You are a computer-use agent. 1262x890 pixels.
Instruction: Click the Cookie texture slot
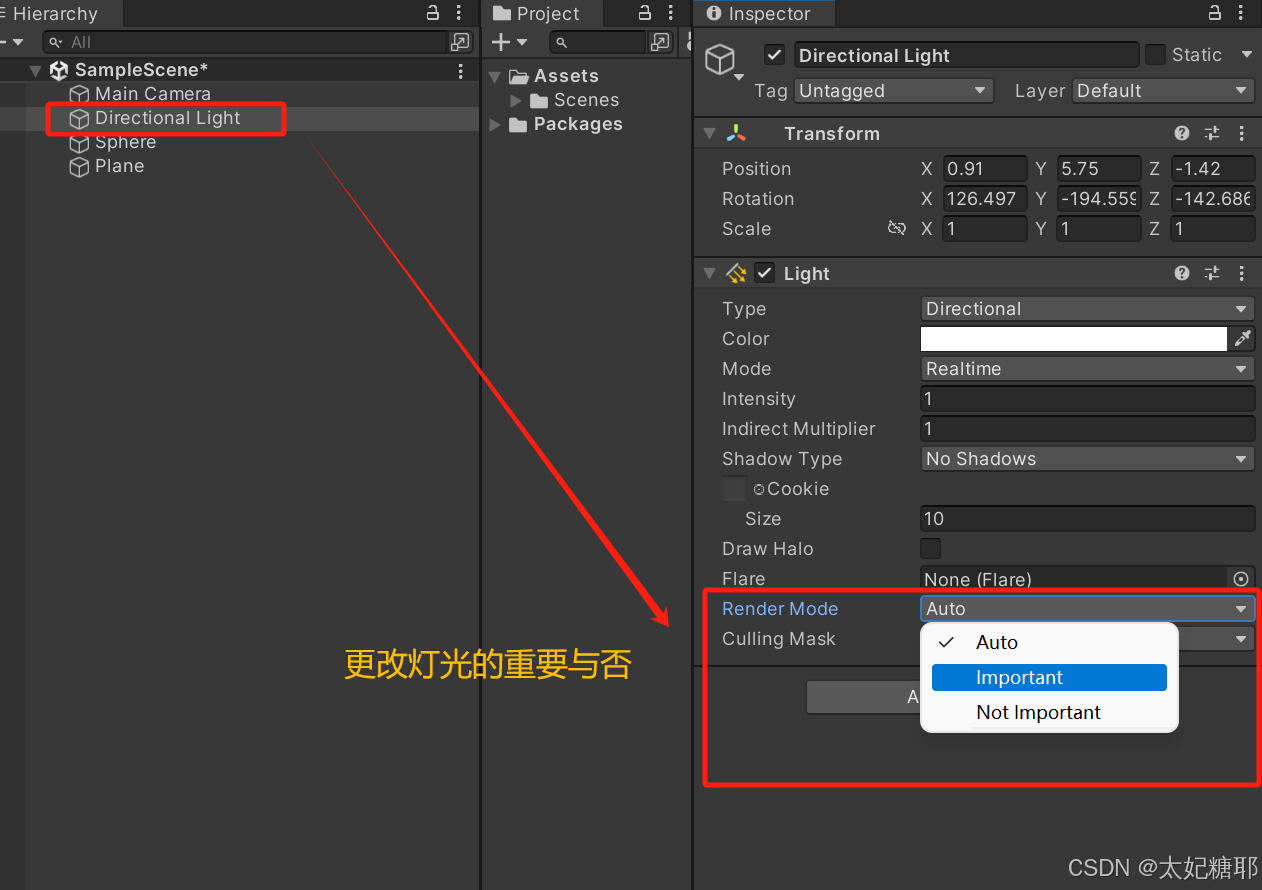734,489
